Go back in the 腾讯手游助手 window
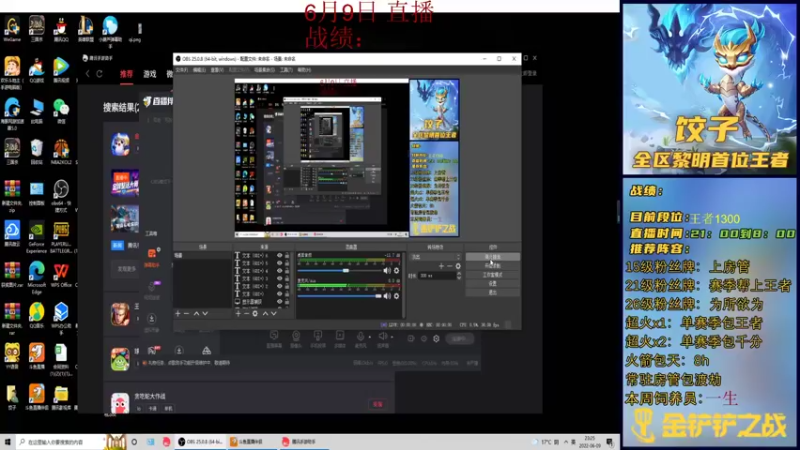 pos(88,74)
